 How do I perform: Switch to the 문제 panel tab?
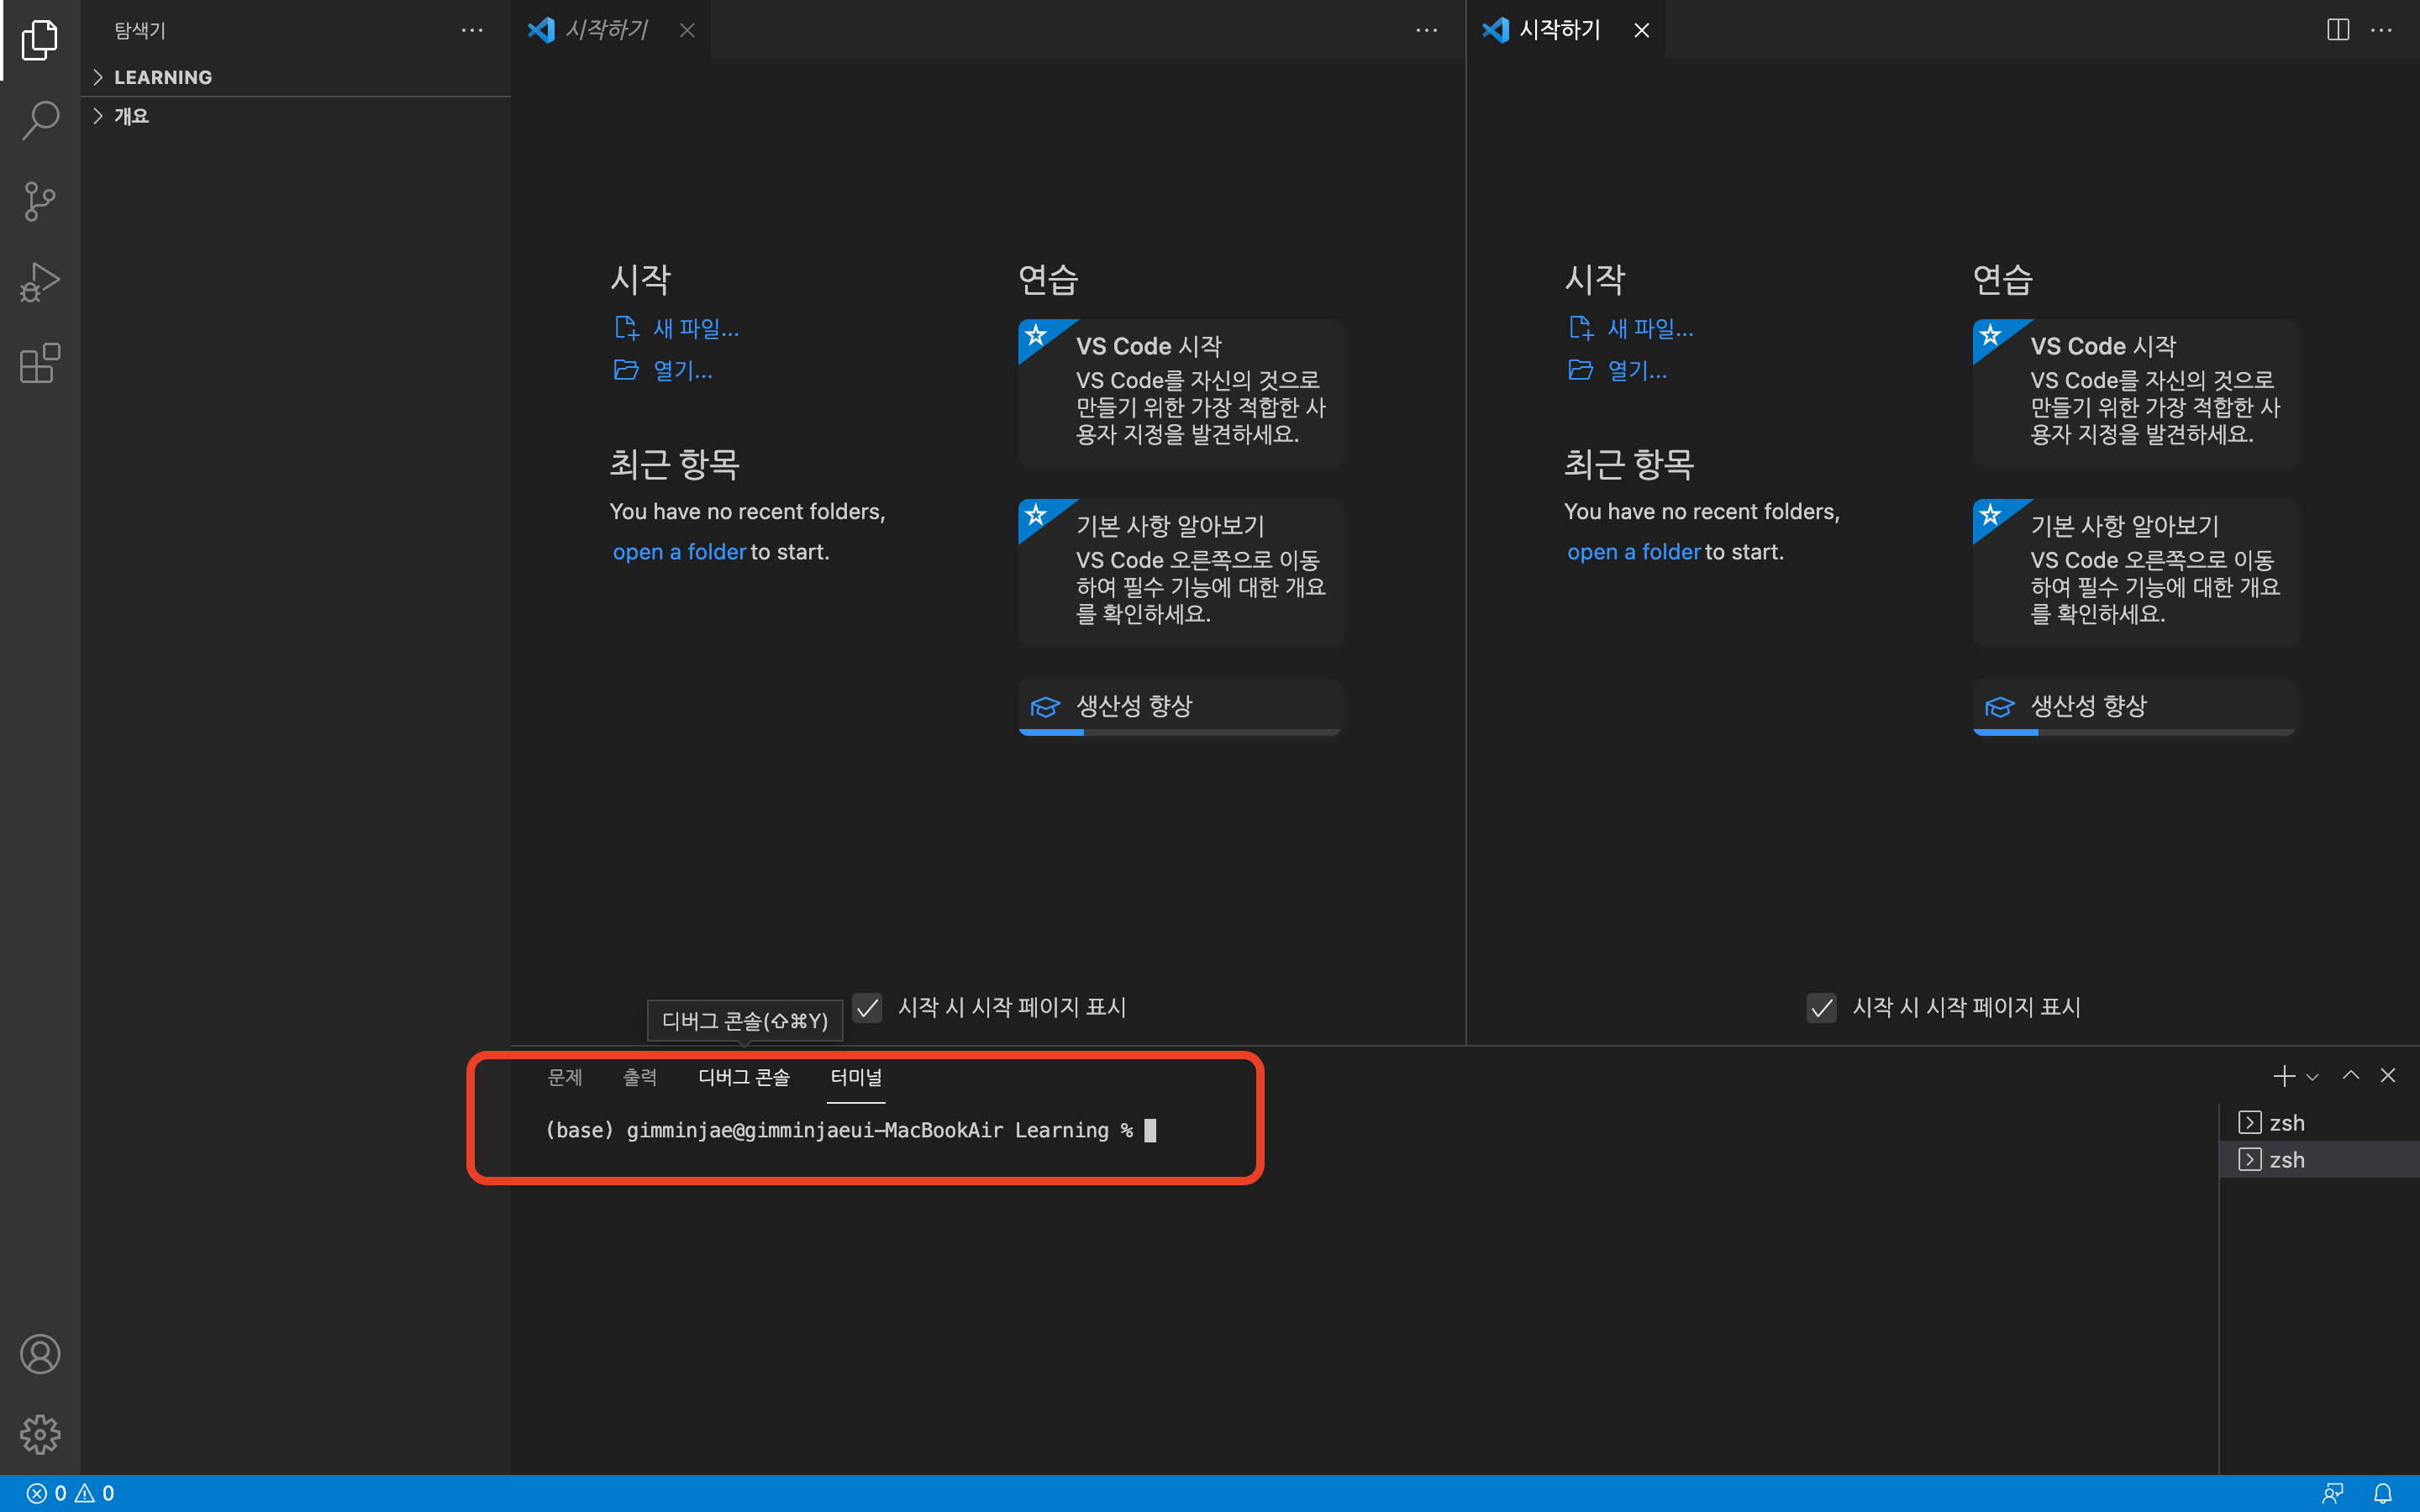coord(565,1077)
